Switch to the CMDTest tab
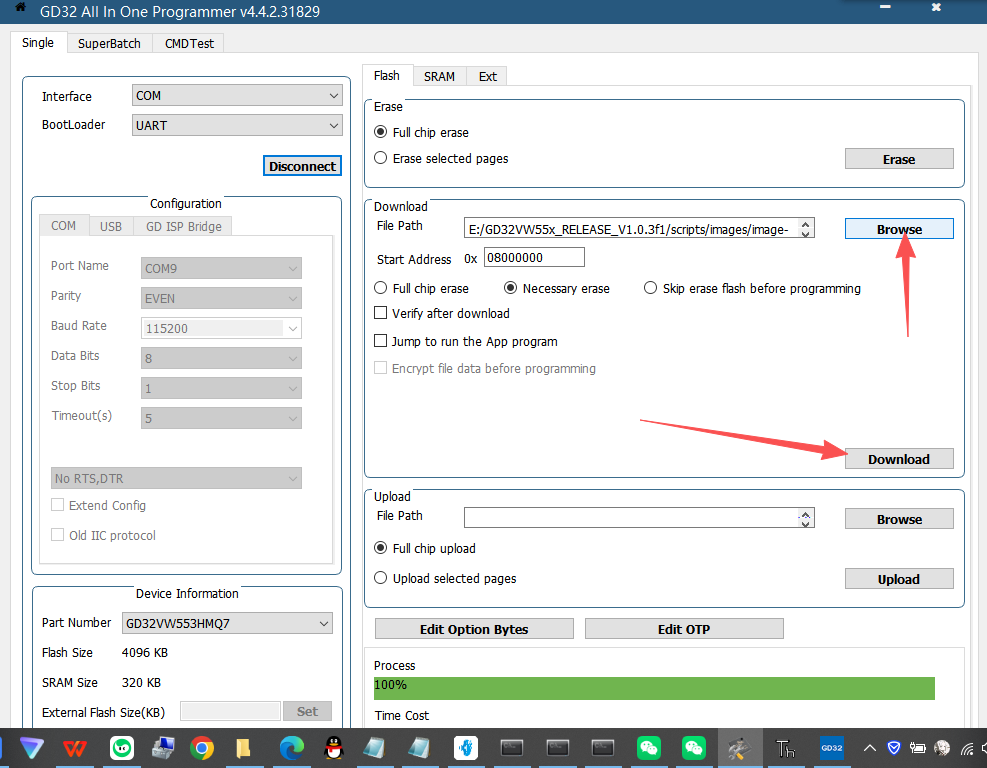Screen dimensions: 987x768 point(189,43)
